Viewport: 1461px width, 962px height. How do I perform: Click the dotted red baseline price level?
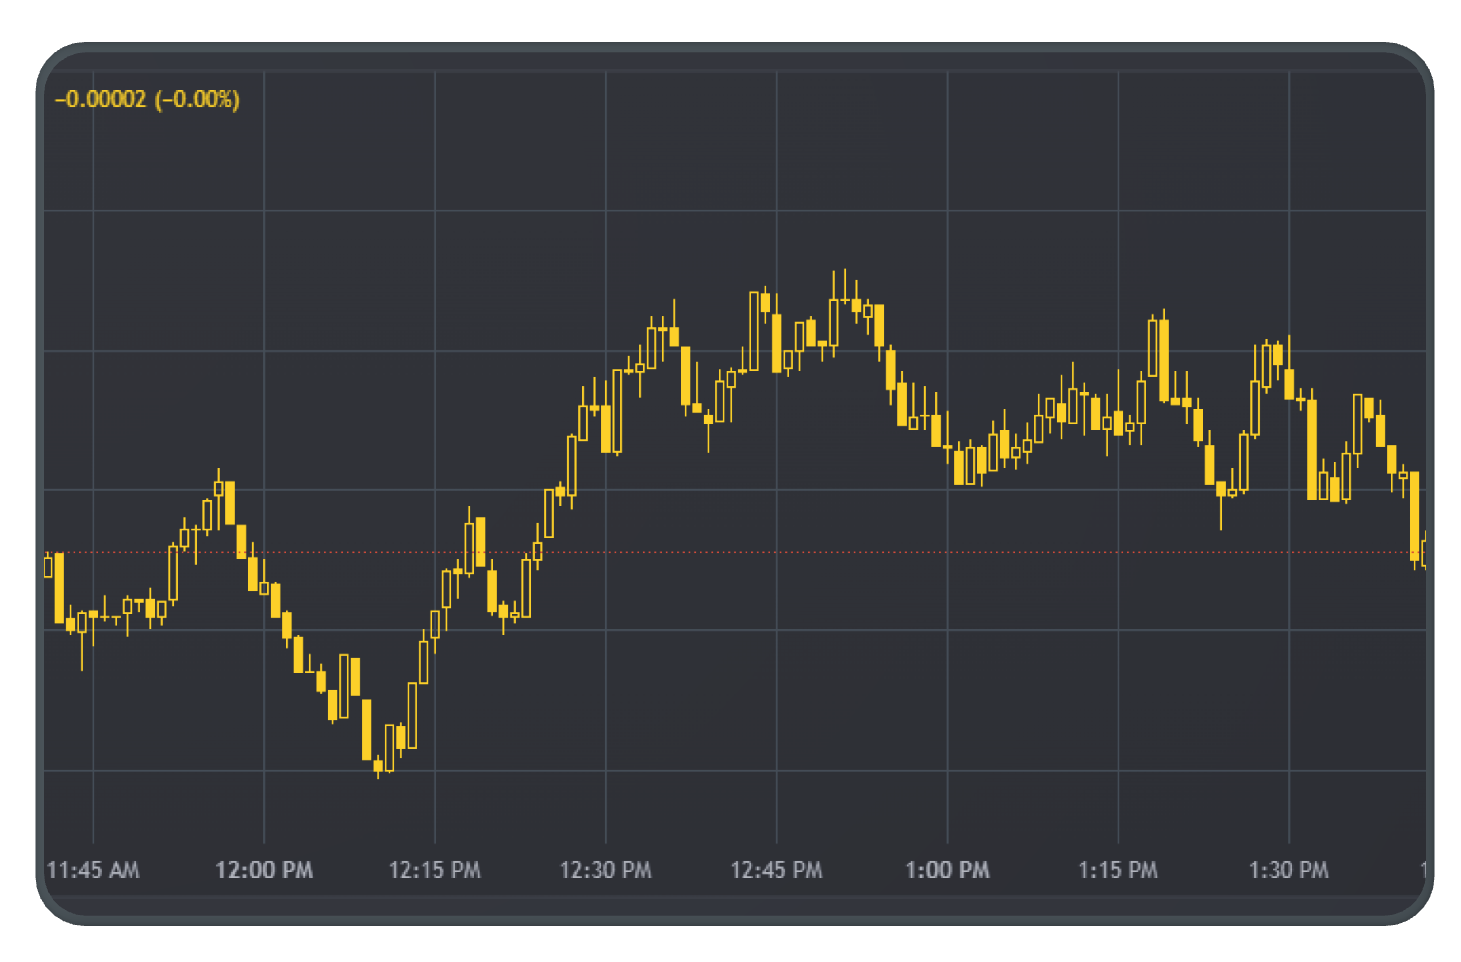[700, 551]
